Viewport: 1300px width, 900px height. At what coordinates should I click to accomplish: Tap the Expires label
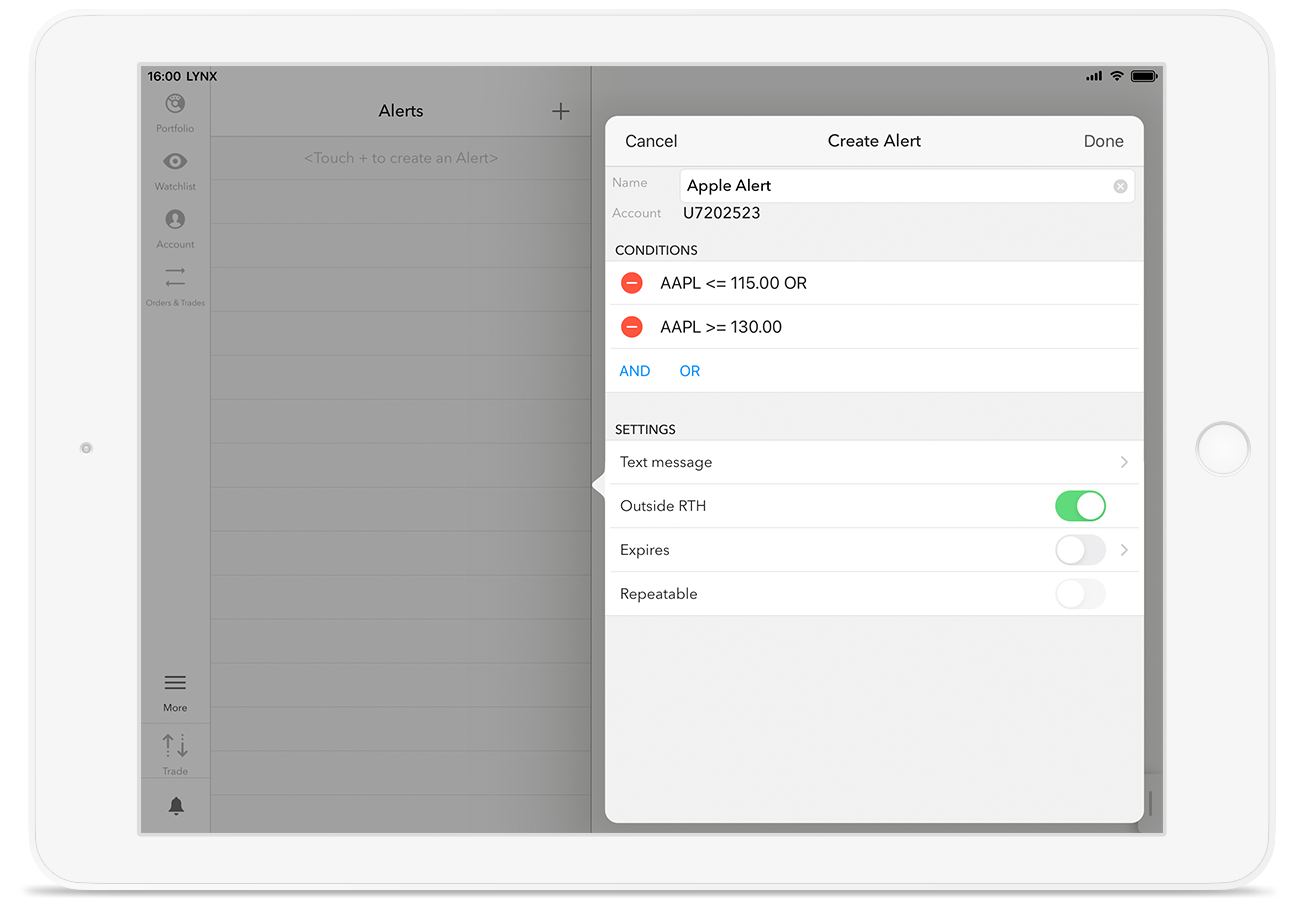[x=645, y=550]
